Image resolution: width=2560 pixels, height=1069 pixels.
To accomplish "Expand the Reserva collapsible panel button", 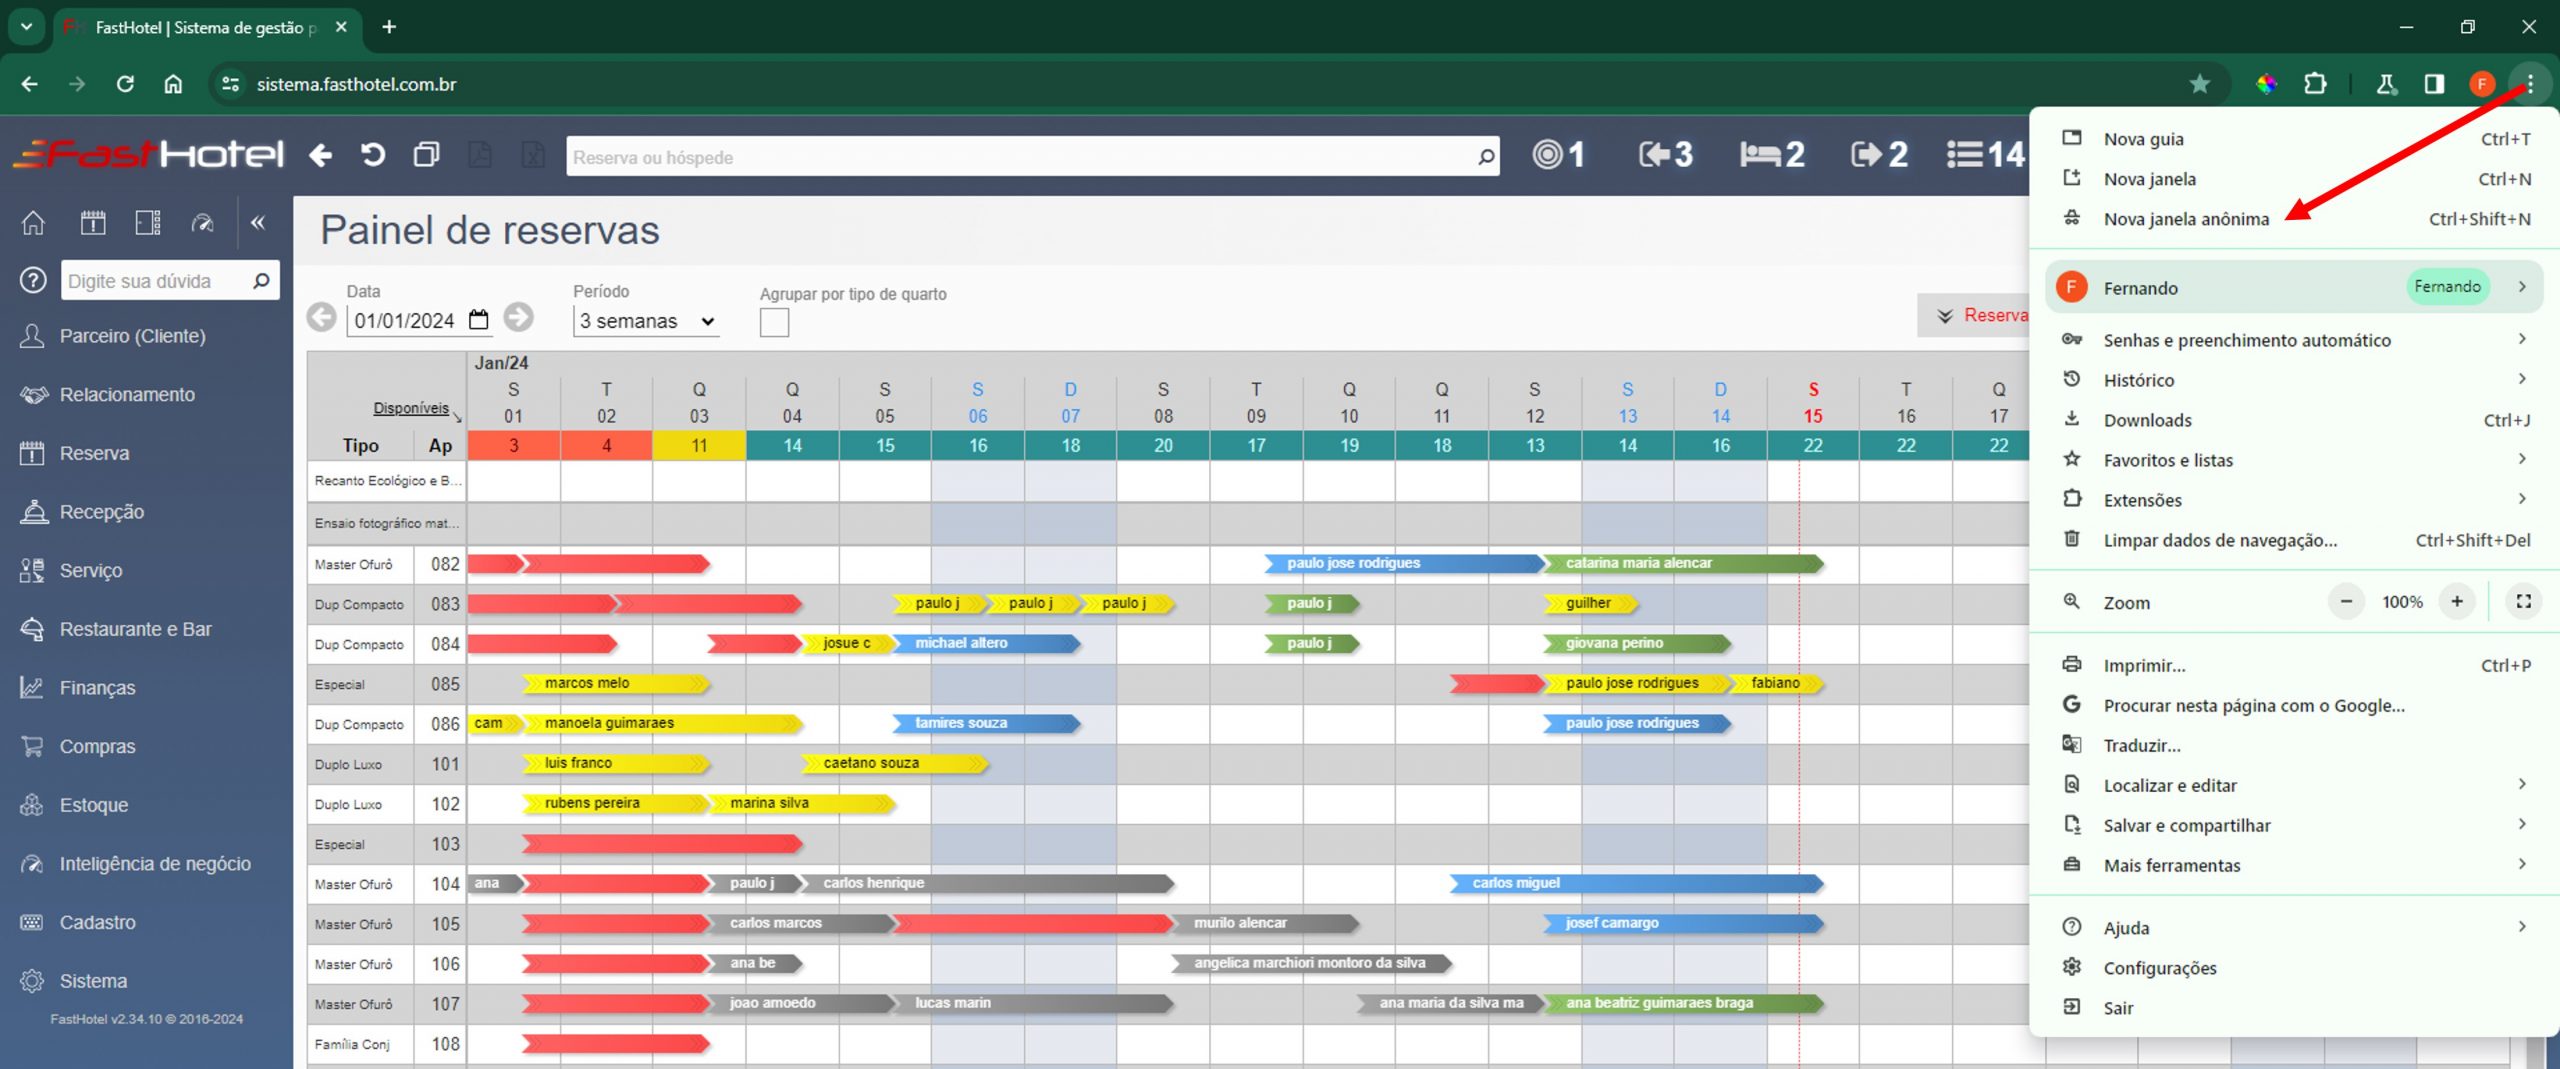I will [1976, 316].
